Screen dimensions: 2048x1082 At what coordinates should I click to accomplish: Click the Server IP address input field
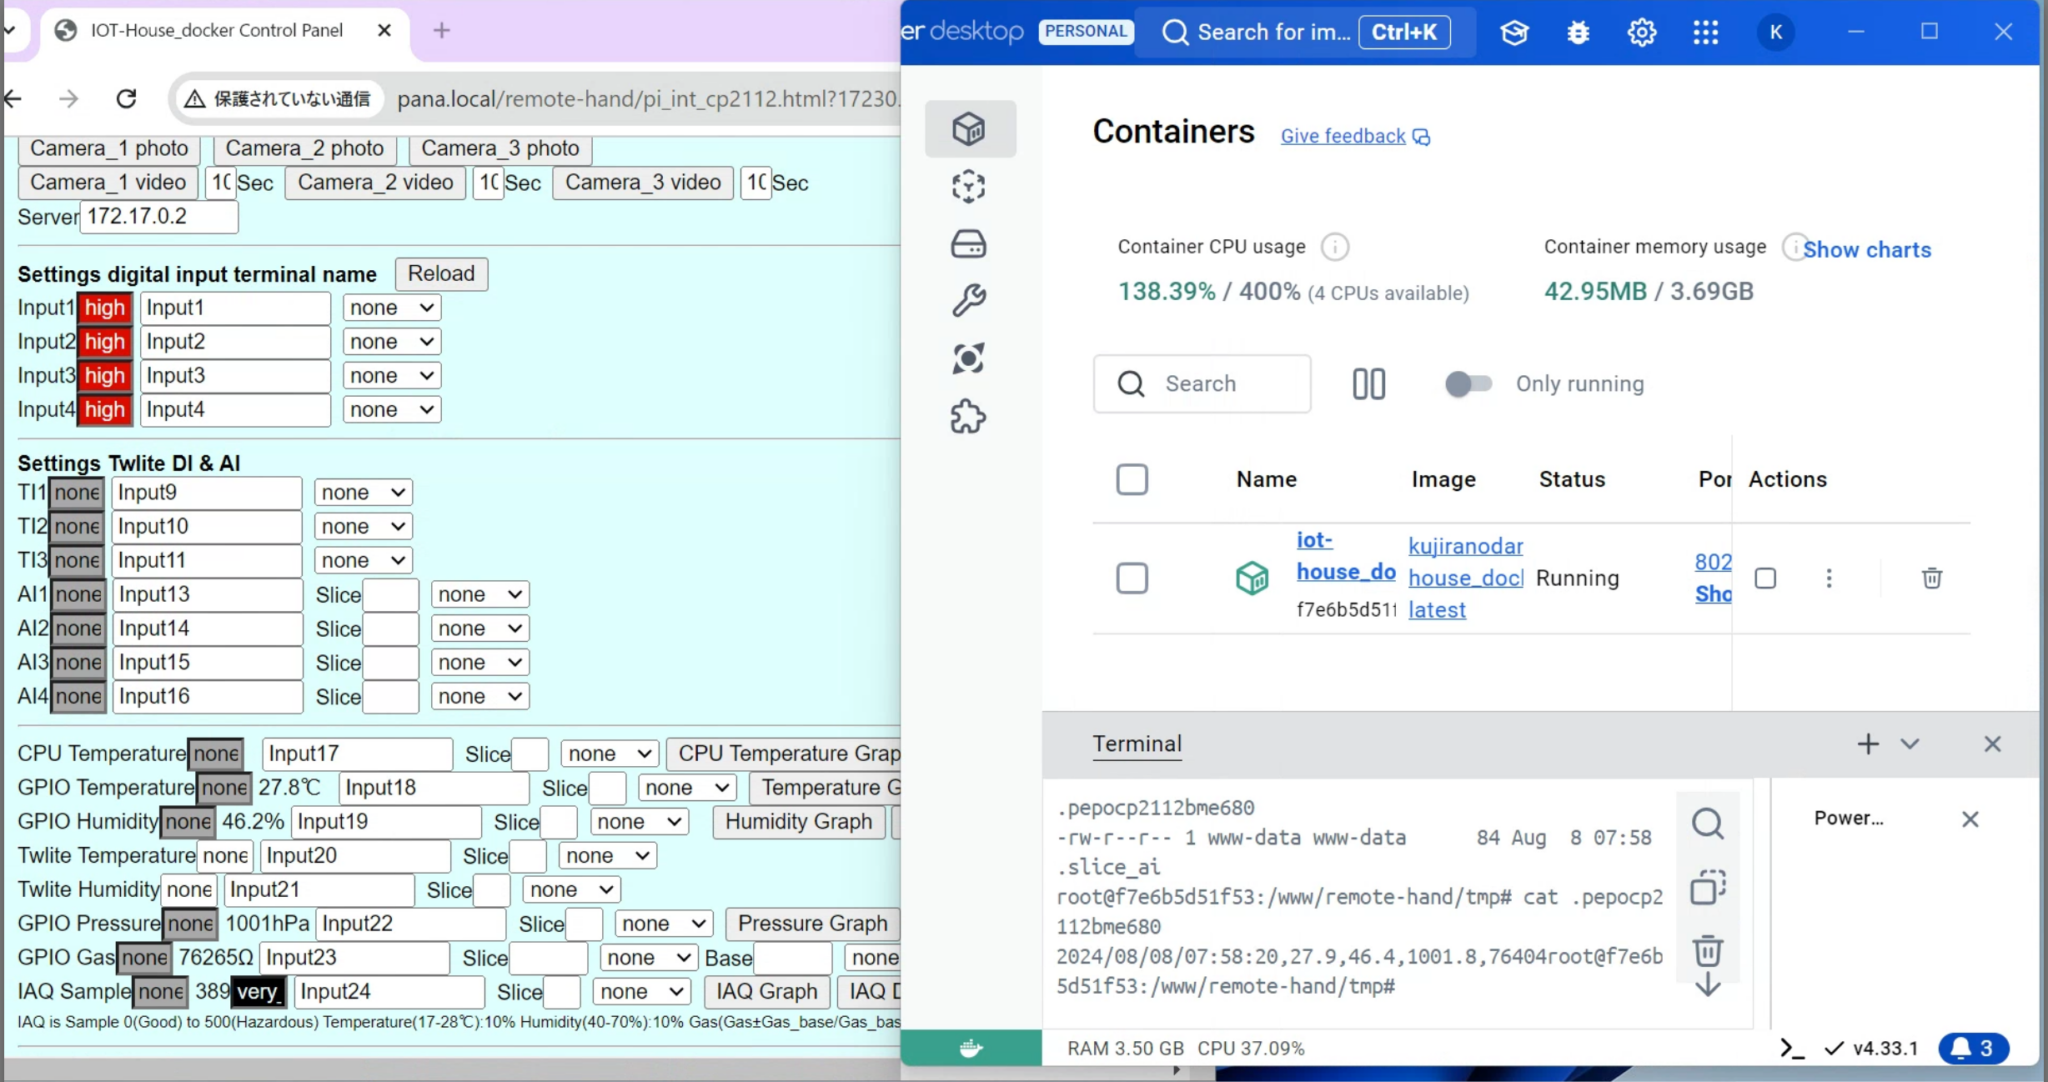[158, 217]
